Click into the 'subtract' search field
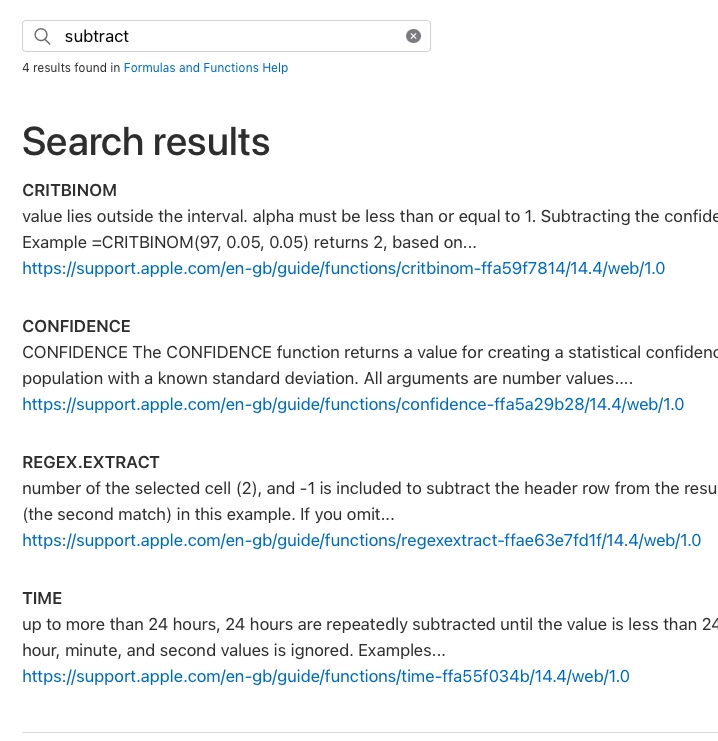This screenshot has width=718, height=741. point(230,36)
